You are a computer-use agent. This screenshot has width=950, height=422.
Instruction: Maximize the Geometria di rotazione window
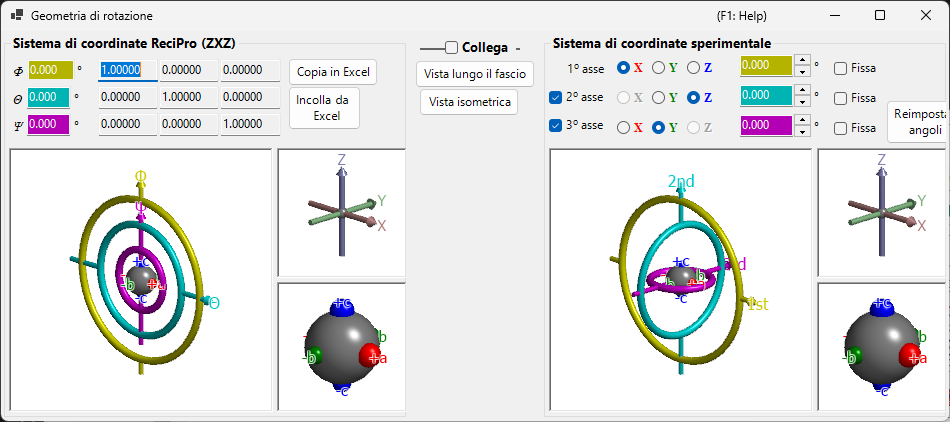[880, 16]
